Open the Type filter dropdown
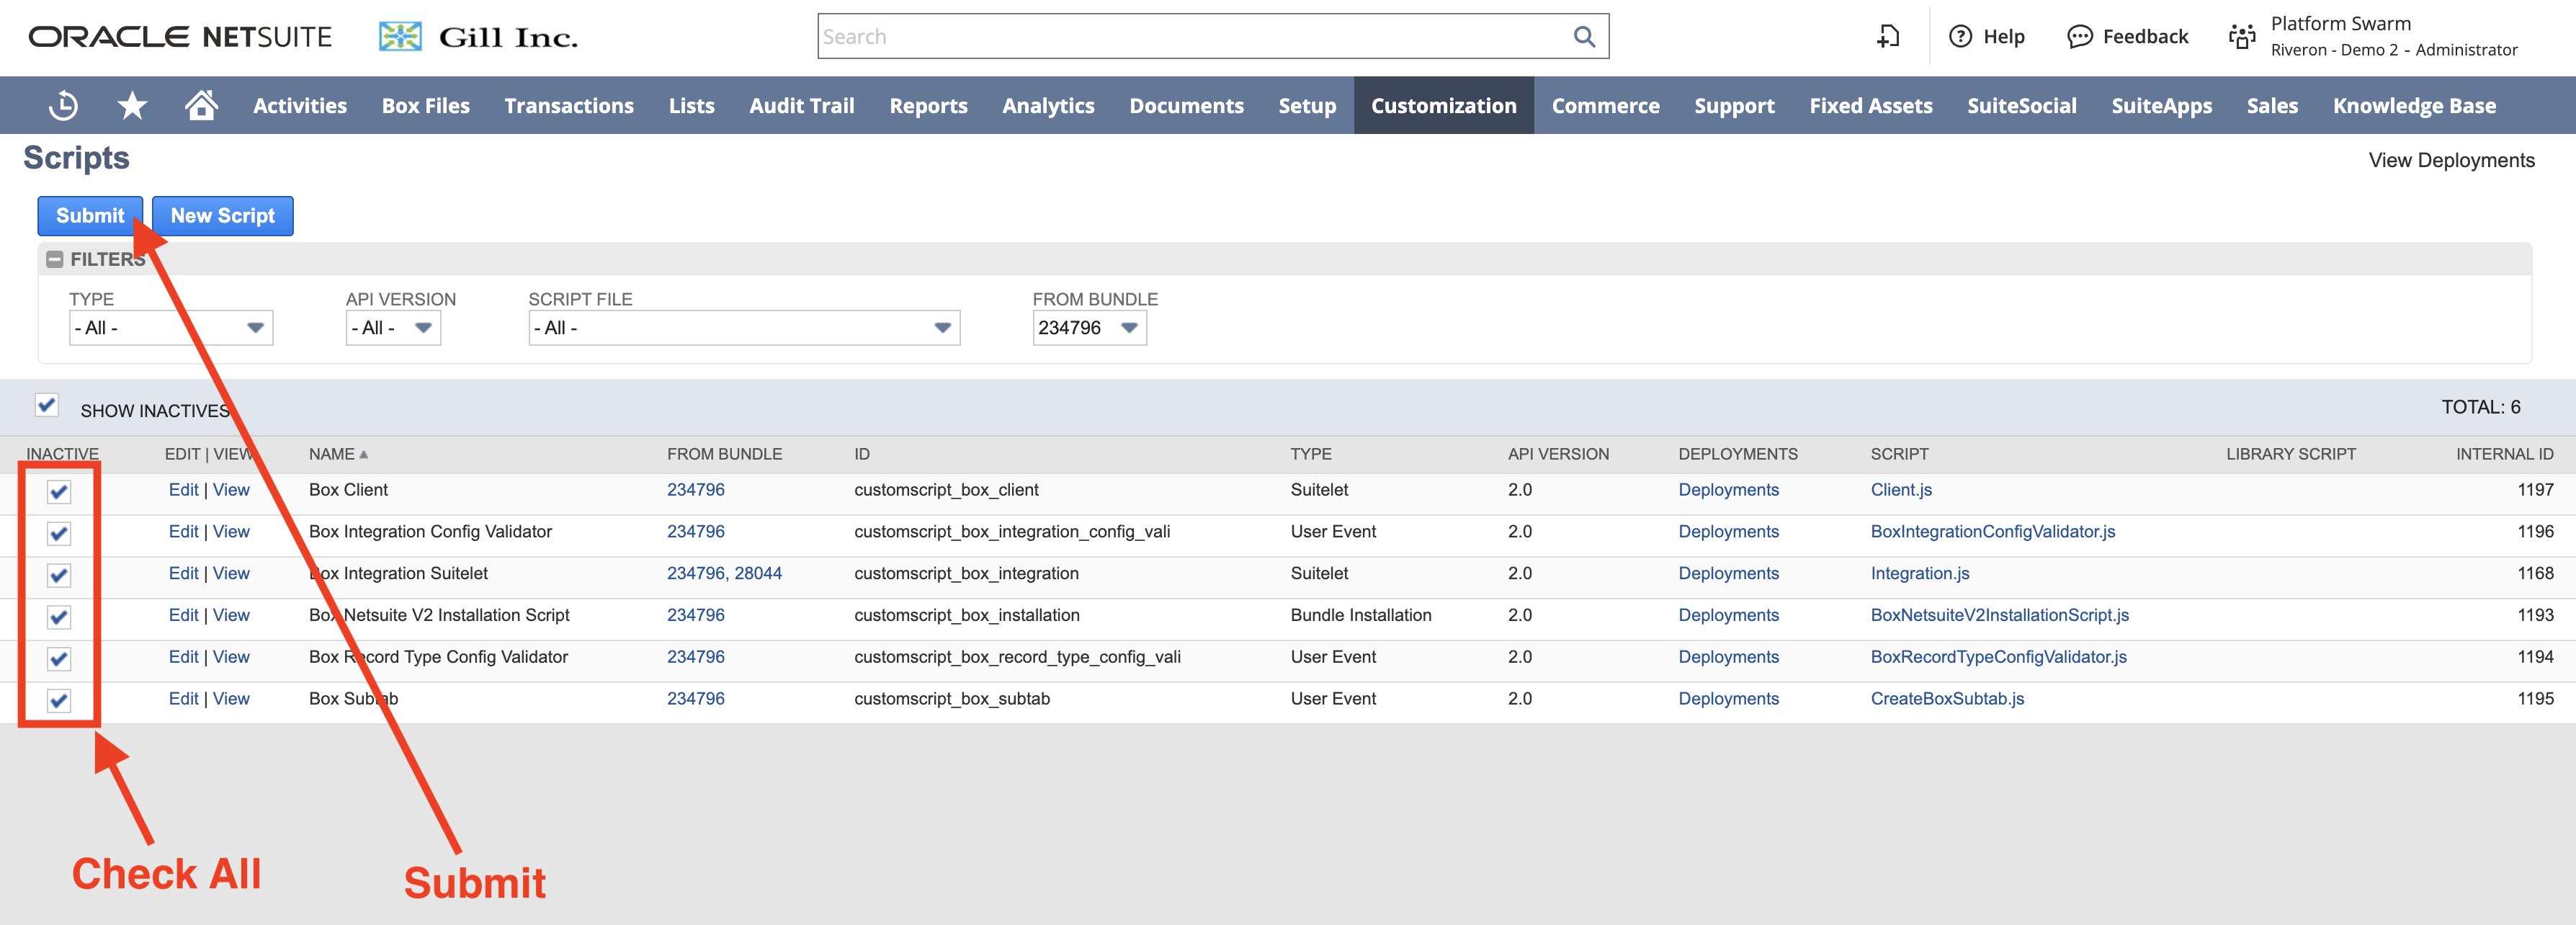Screen dimensions: 2576x925 (171, 328)
